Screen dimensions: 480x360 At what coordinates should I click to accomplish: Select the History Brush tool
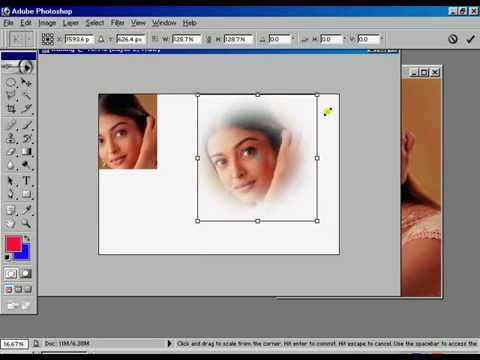coord(26,138)
